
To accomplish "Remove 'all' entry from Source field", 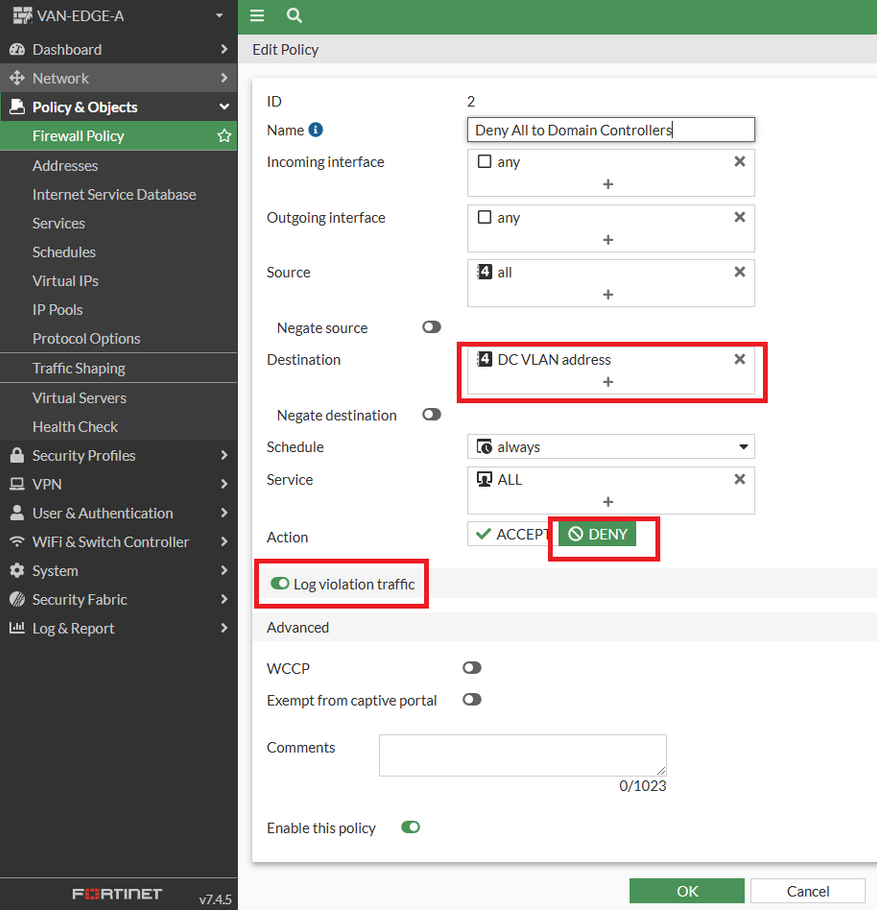I will click(739, 272).
